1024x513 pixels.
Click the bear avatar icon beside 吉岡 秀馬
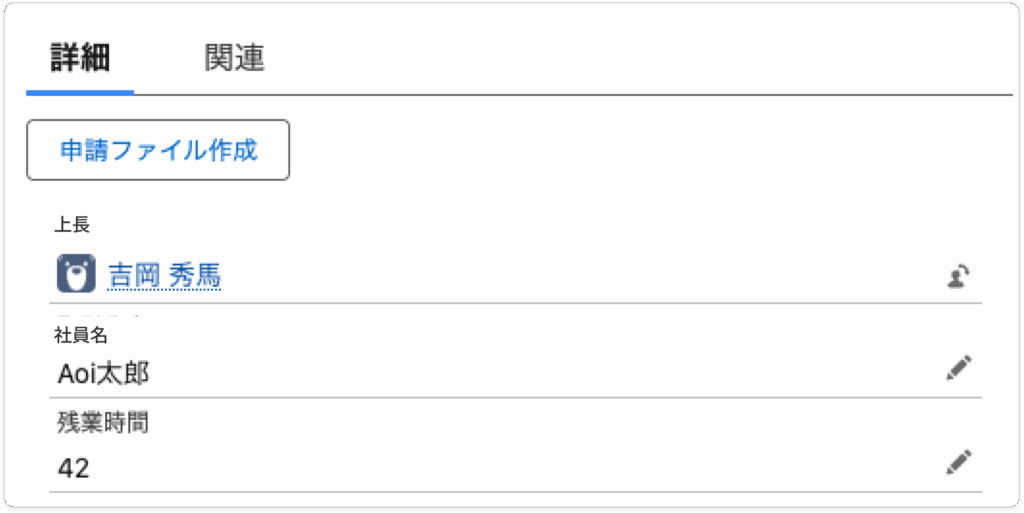(x=76, y=274)
